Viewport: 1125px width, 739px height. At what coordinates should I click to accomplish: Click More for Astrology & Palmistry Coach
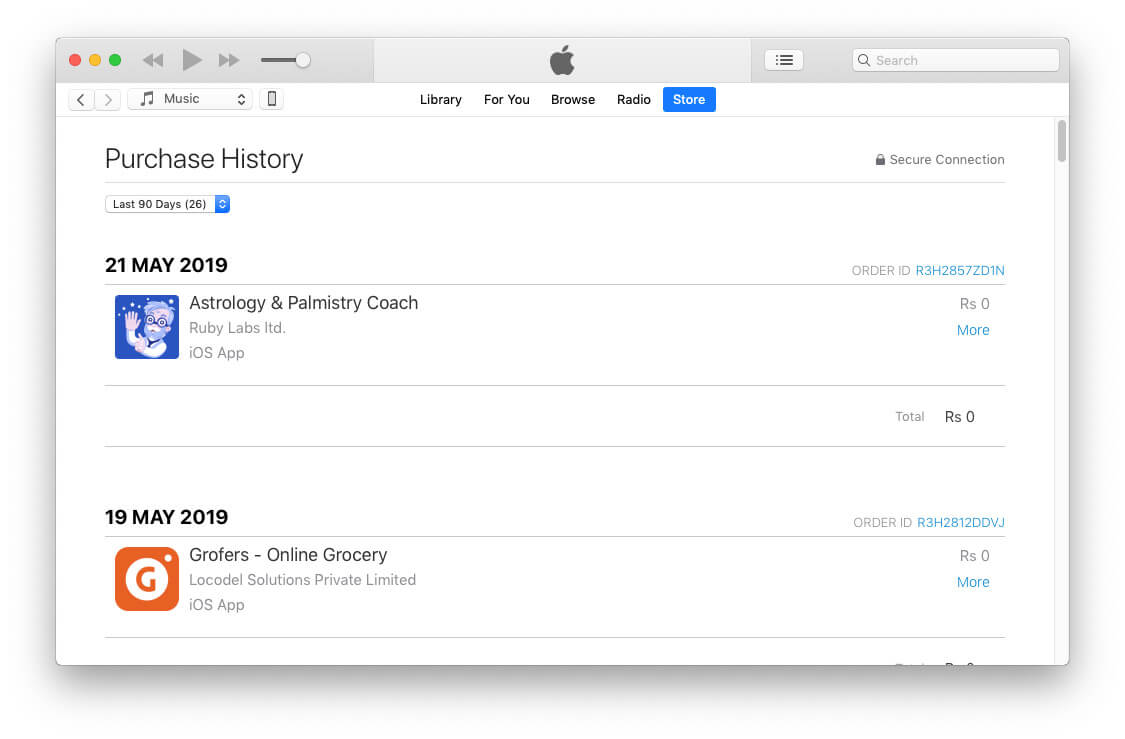click(973, 330)
